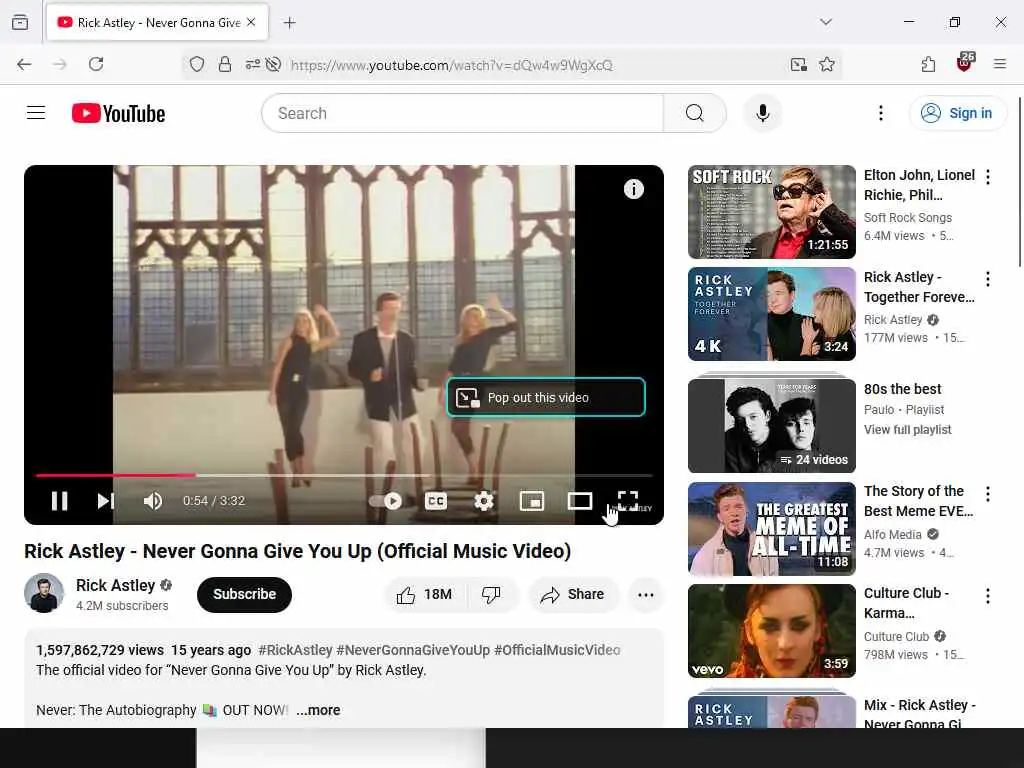Seek on the video progress bar
The image size is (1024, 768).
[x=344, y=475]
